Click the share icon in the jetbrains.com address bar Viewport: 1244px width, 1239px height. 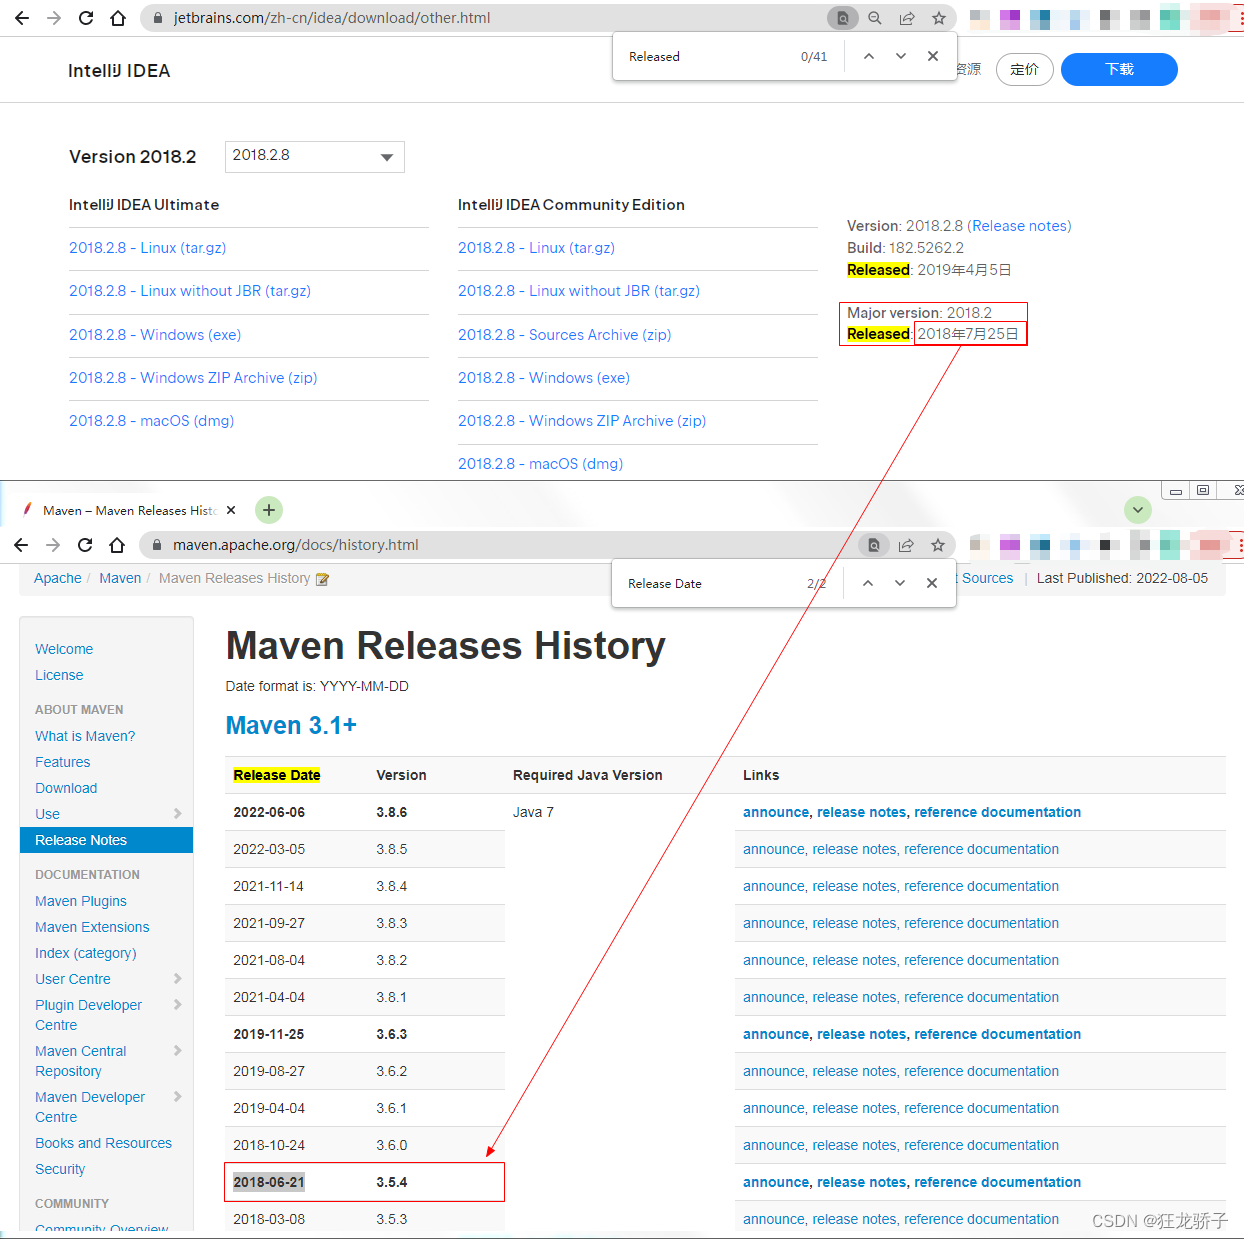907,18
